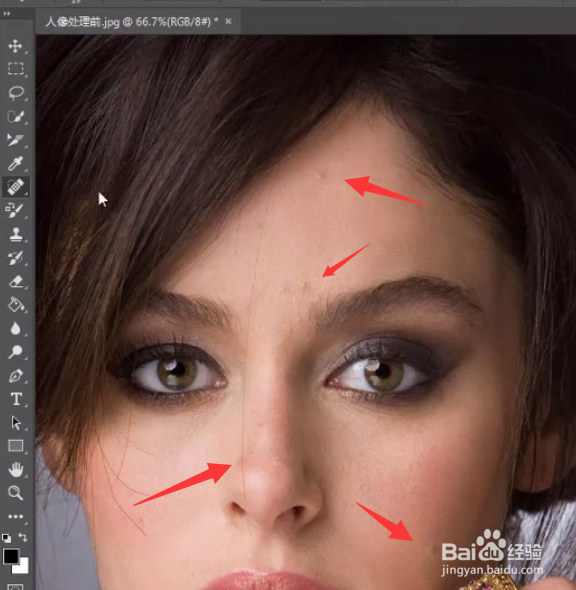This screenshot has width=576, height=590.
Task: Select the Eyedropper tool
Action: pos(15,163)
